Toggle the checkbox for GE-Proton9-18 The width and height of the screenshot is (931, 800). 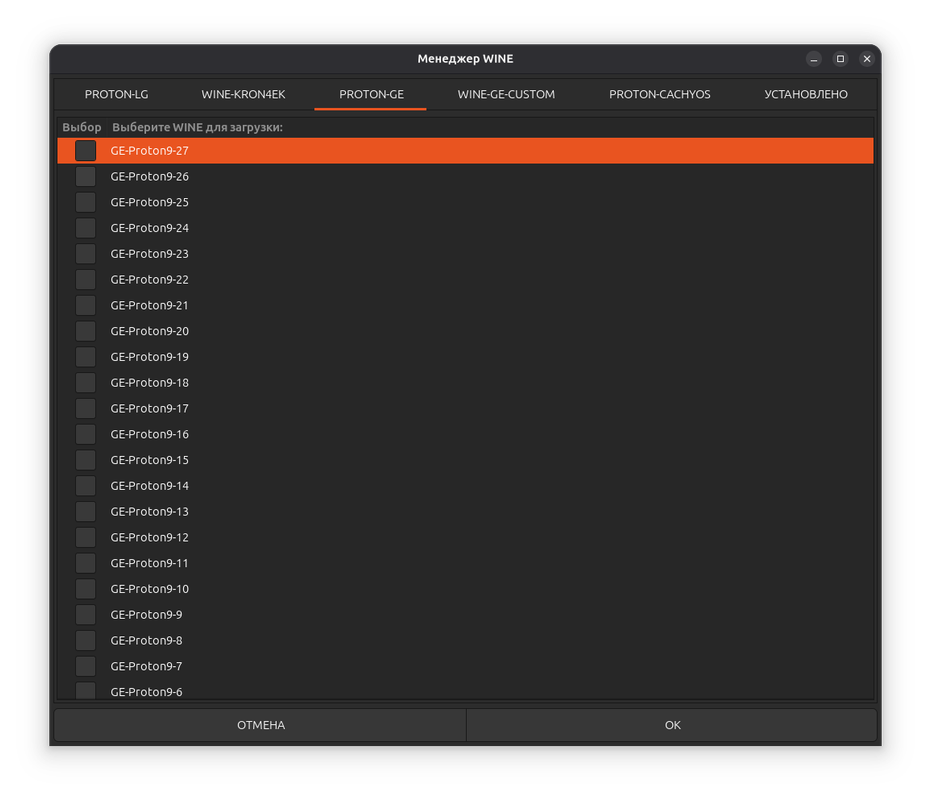86,382
